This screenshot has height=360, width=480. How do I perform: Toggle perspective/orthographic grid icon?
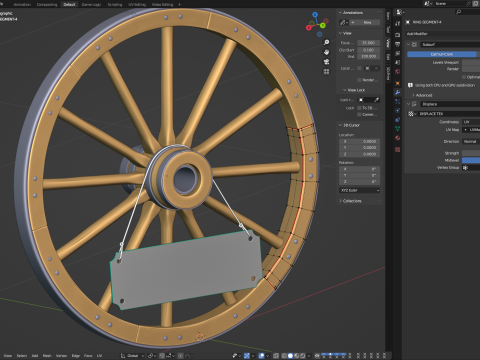click(326, 72)
